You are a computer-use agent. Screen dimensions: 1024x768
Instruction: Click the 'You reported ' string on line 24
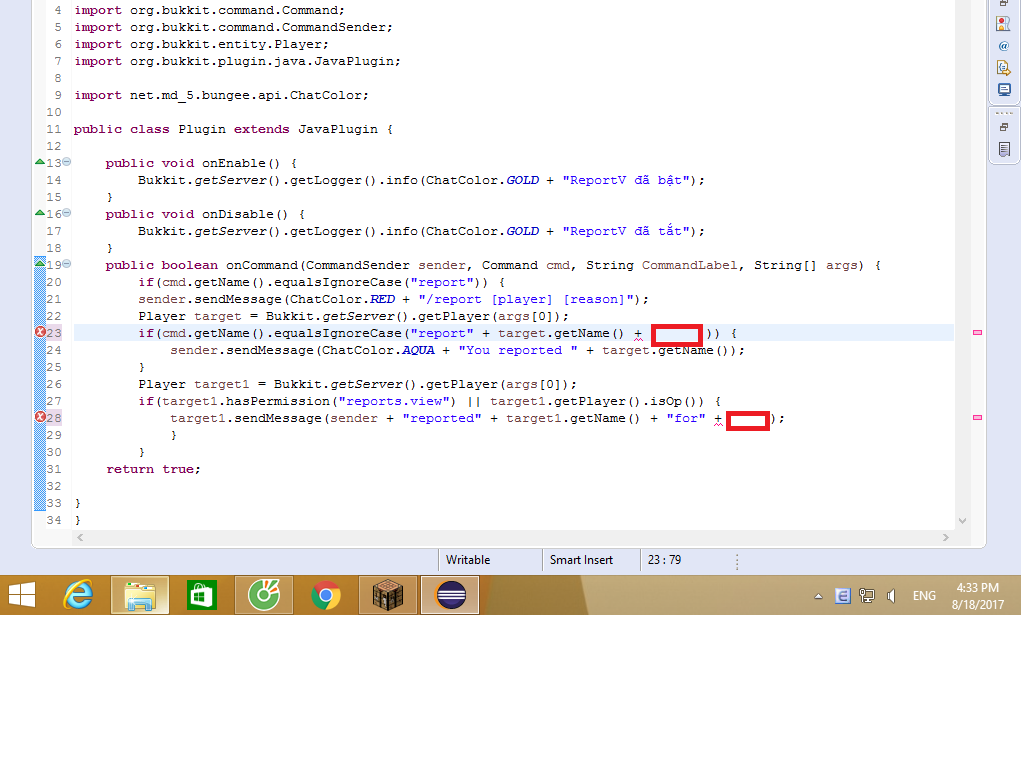[x=518, y=350]
